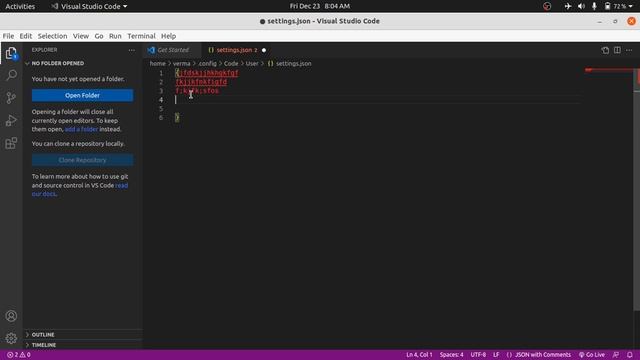Open the notifications bell in status bar
640x360 pixels.
pyautogui.click(x=629, y=355)
